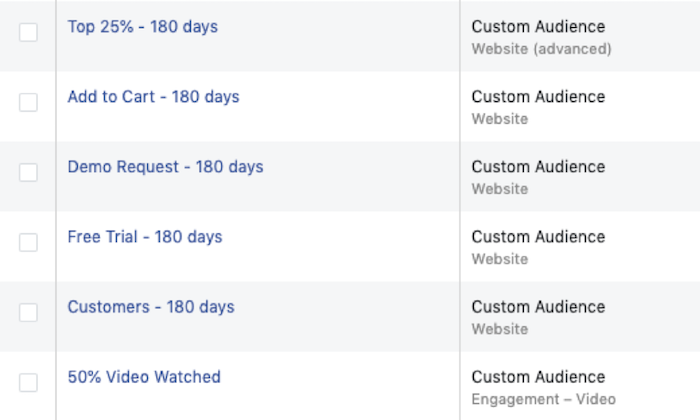Viewport: 700px width, 420px height.
Task: Check the Top 25% - 180 days checkbox
Action: click(x=28, y=33)
